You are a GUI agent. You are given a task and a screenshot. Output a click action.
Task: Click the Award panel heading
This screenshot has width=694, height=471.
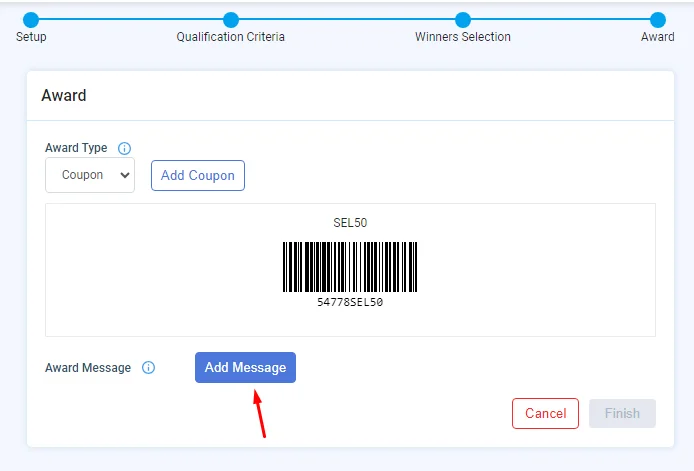(64, 96)
